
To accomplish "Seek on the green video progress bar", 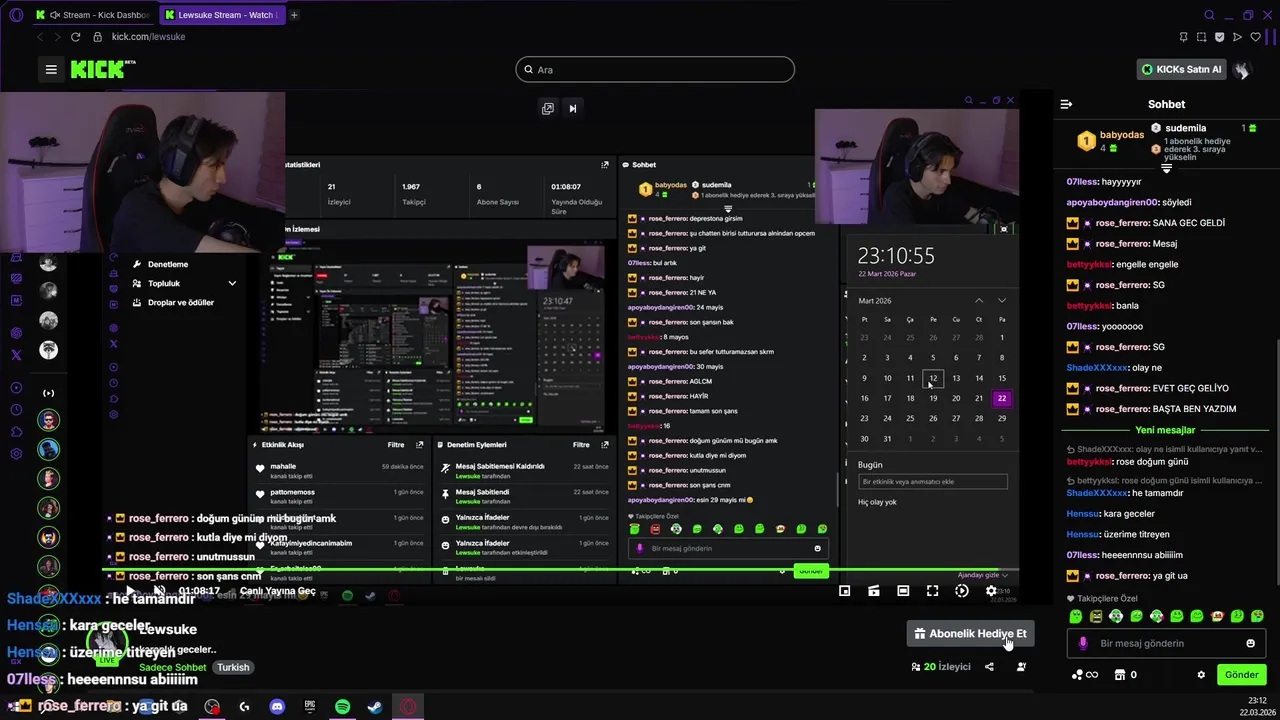I will (x=560, y=570).
